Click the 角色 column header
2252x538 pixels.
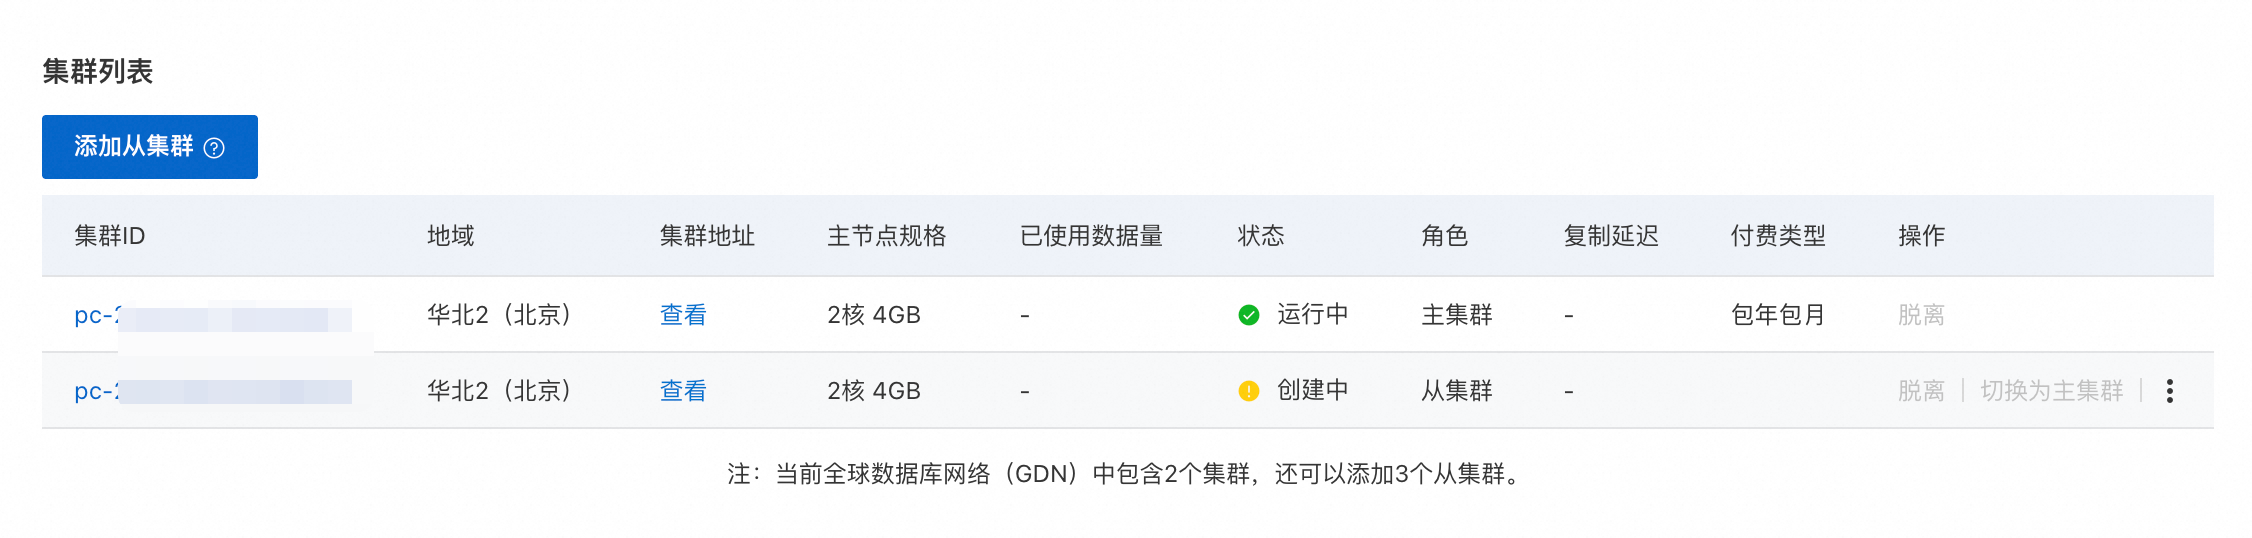[1444, 236]
